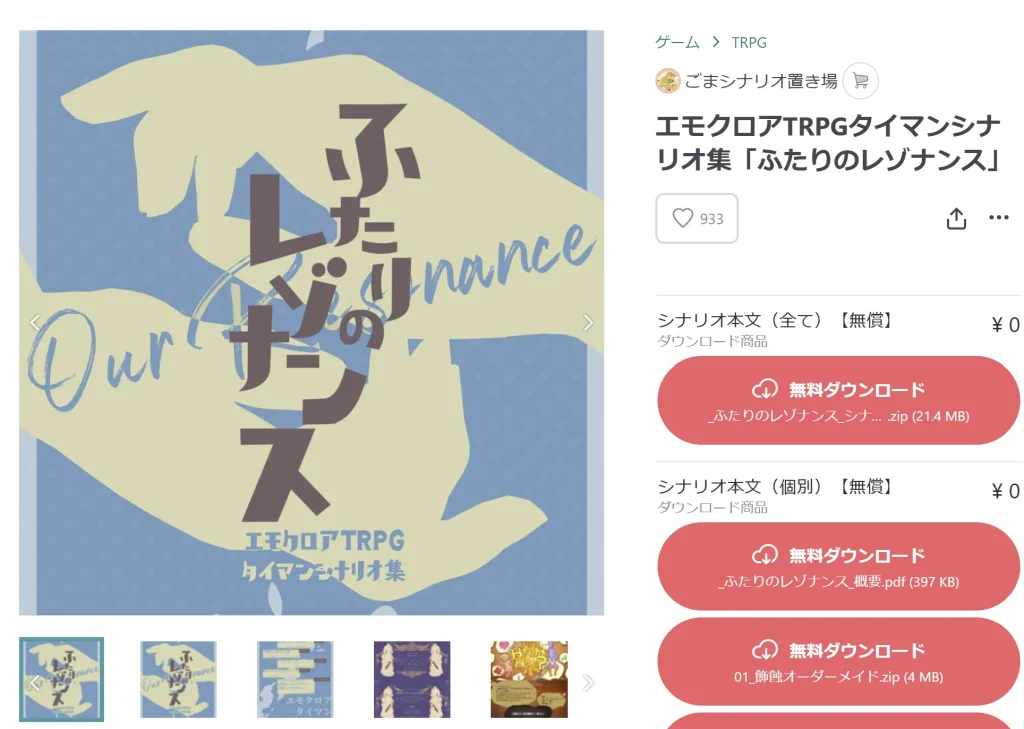Select the dark purple thumbnail
The width and height of the screenshot is (1024, 729).
[x=412, y=679]
